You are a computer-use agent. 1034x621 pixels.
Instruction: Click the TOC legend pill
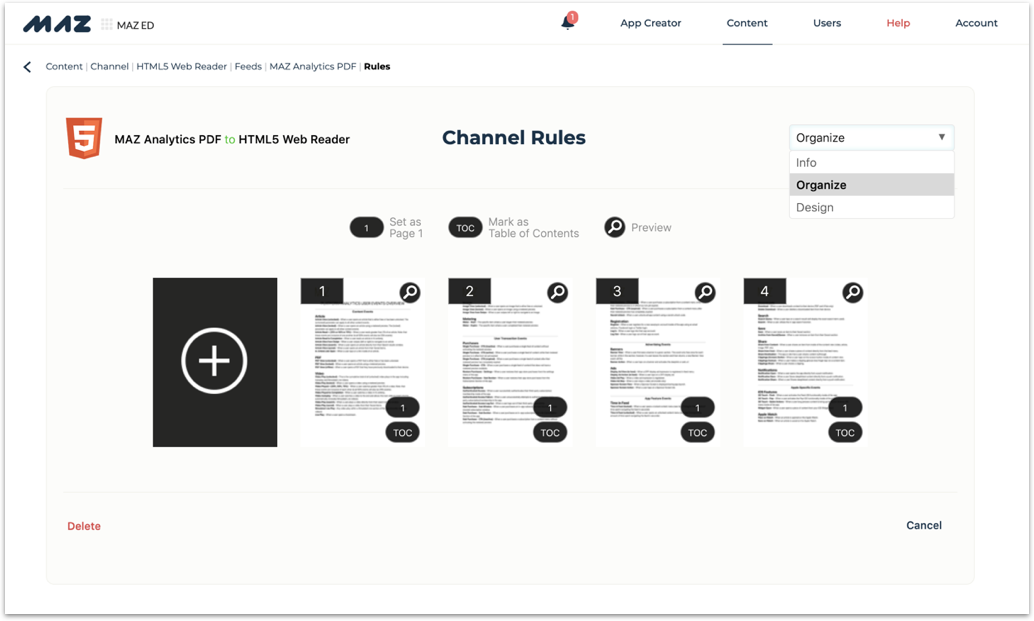pyautogui.click(x=466, y=228)
